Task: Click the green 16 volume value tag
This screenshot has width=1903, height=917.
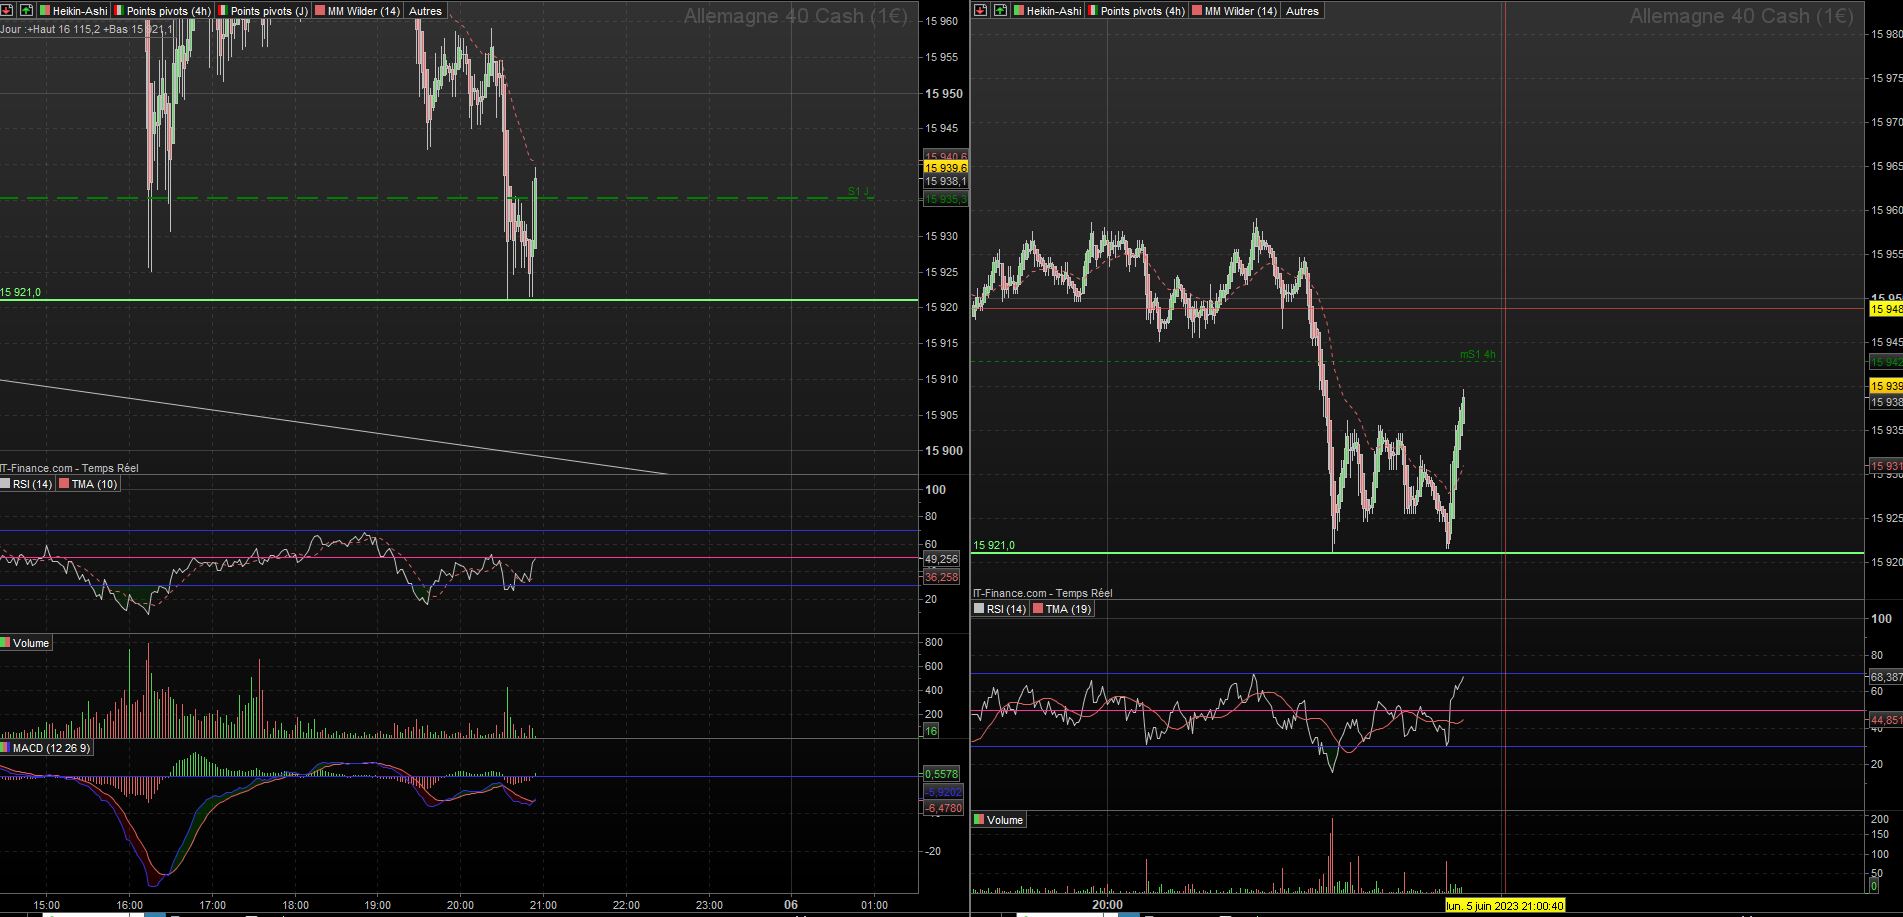Action: pyautogui.click(x=931, y=731)
